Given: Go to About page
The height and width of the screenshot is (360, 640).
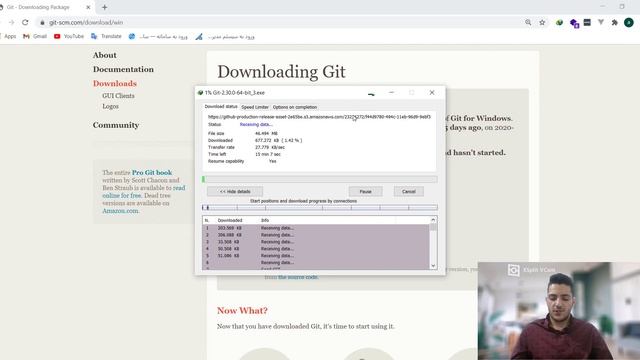Looking at the screenshot, I should (x=104, y=55).
